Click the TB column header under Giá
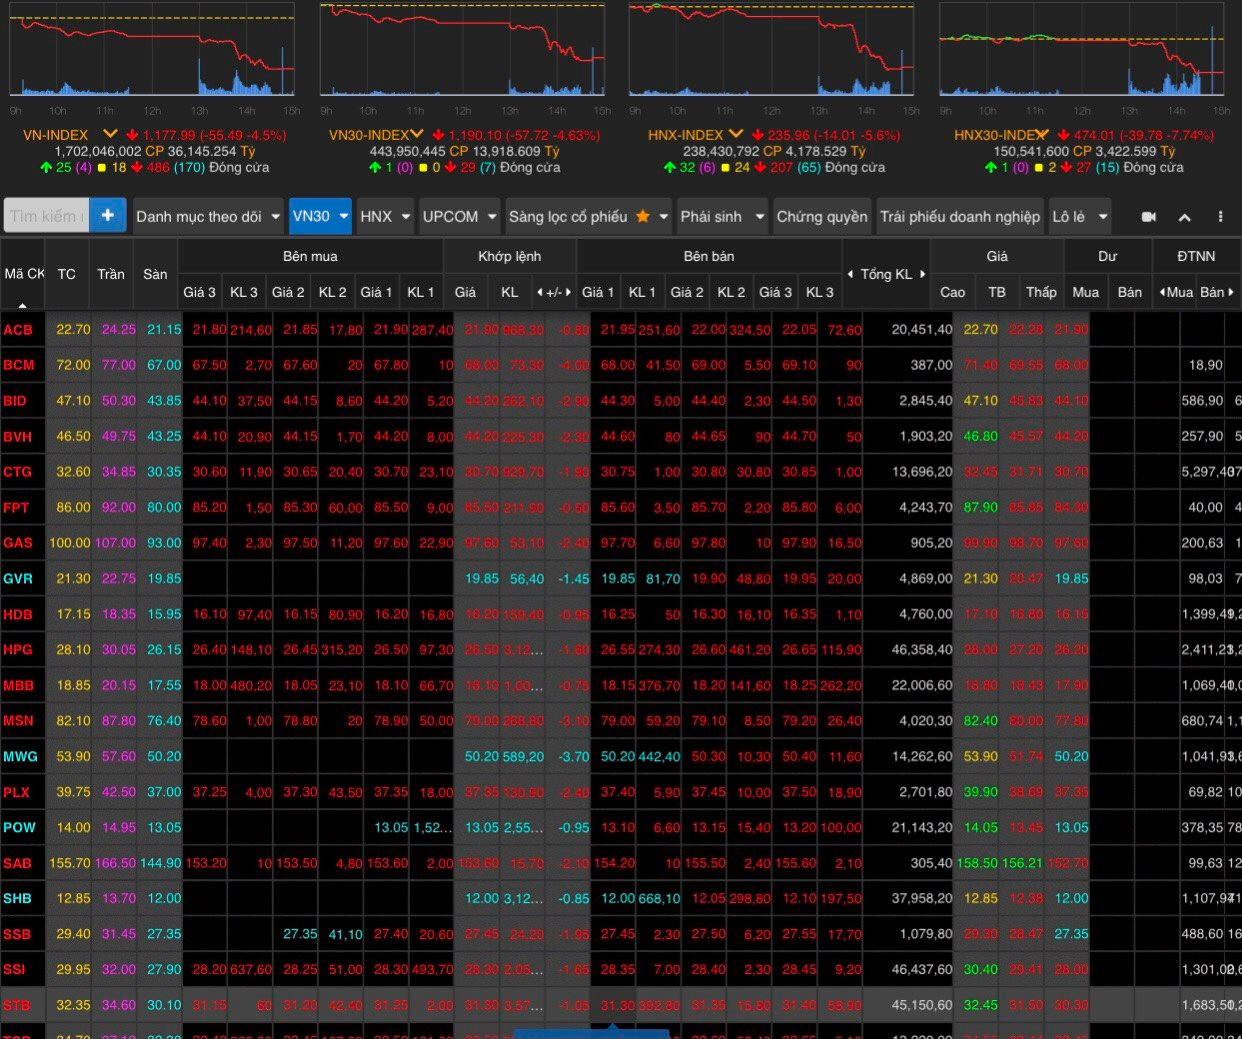1242x1039 pixels. [x=997, y=292]
